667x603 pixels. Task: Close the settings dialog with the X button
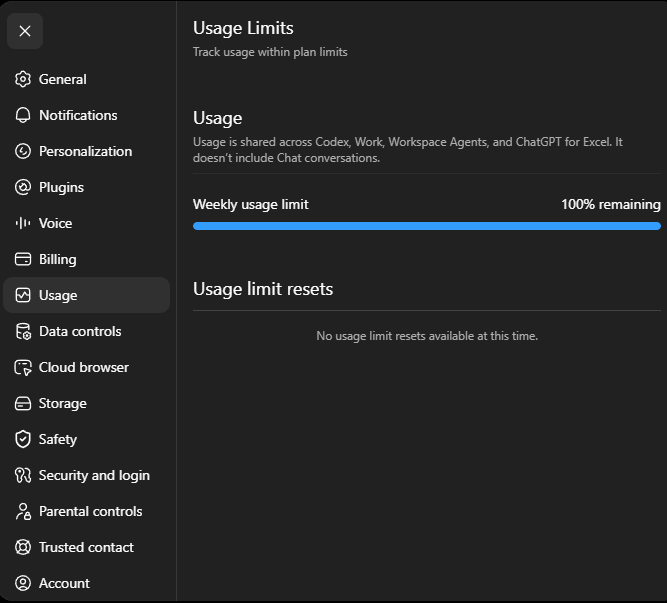click(x=25, y=31)
